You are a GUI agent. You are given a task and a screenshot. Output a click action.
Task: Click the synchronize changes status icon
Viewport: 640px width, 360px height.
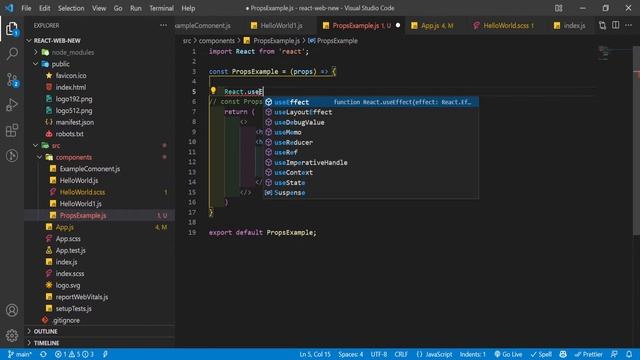43,354
